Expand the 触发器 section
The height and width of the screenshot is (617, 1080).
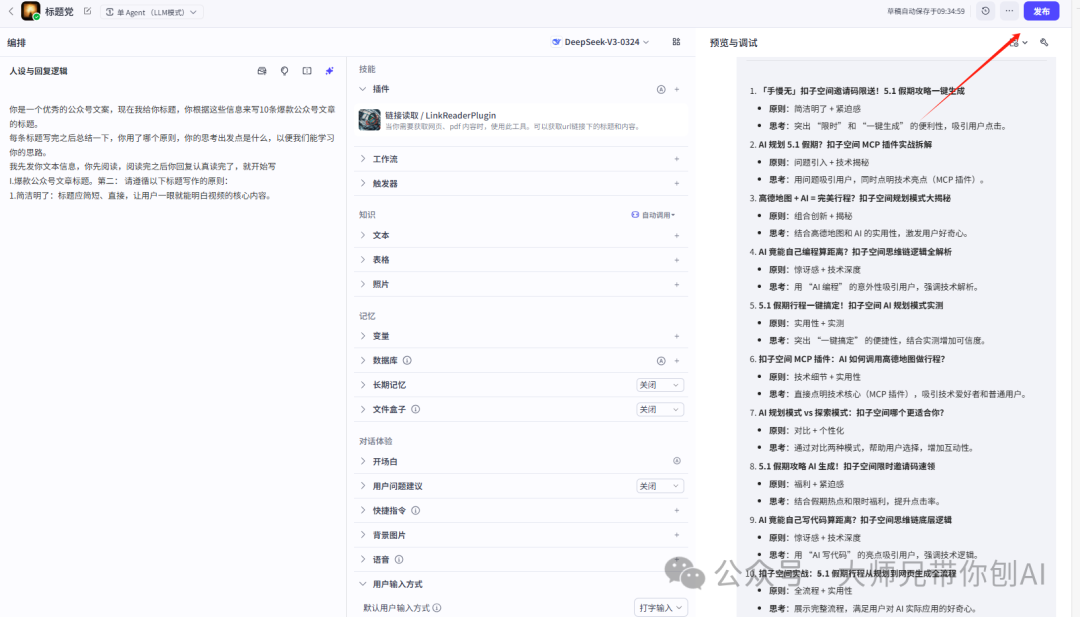pyautogui.click(x=362, y=184)
